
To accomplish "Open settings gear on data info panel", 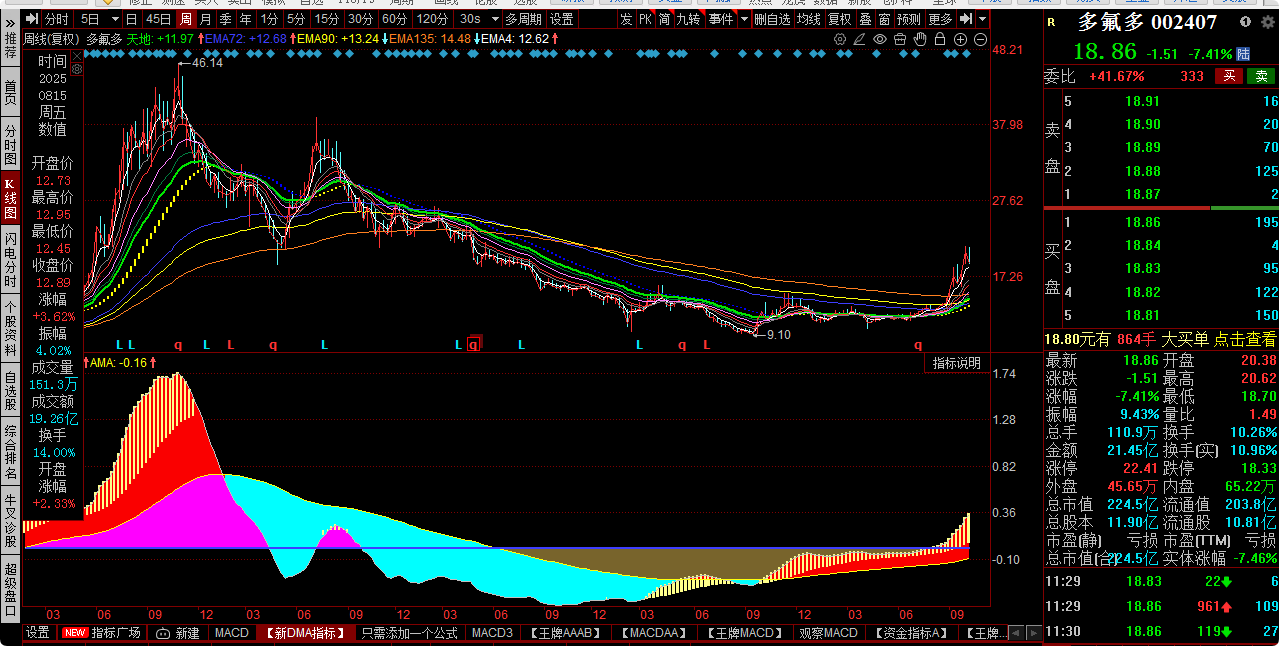I will point(75,71).
